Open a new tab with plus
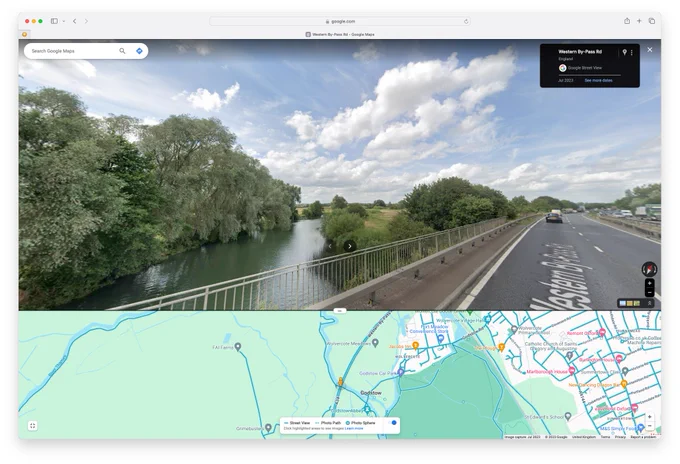Screen dimensions: 680x464 (639, 21)
